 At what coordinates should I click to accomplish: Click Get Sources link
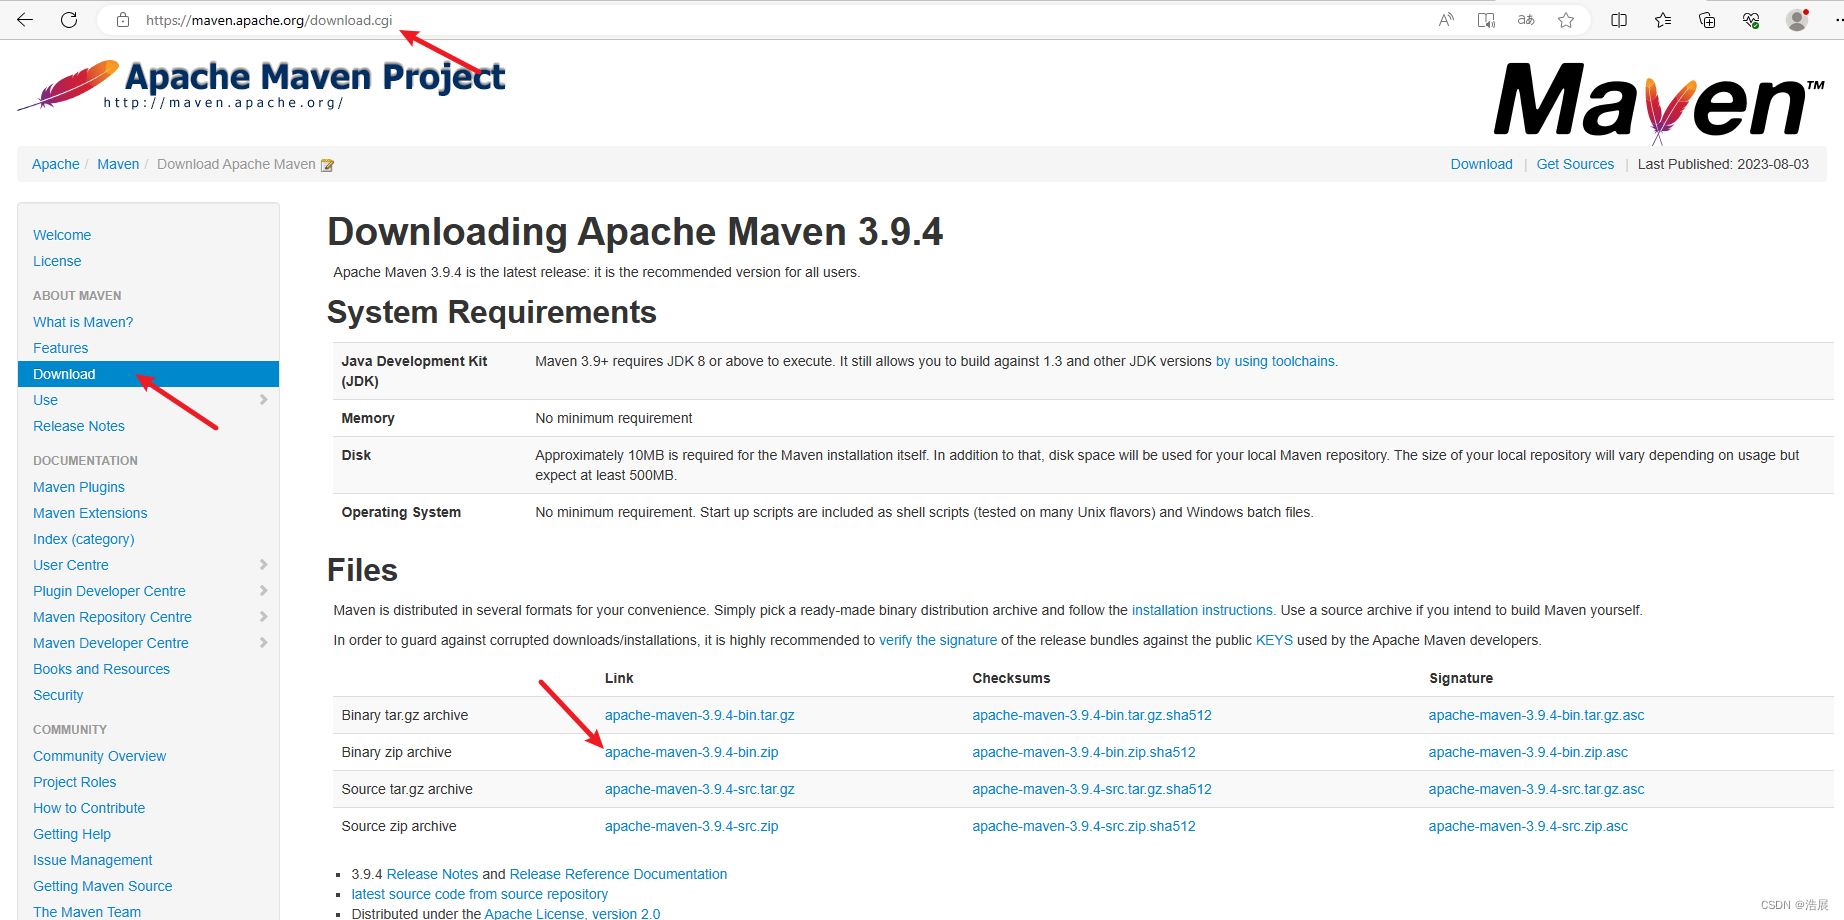tap(1575, 164)
